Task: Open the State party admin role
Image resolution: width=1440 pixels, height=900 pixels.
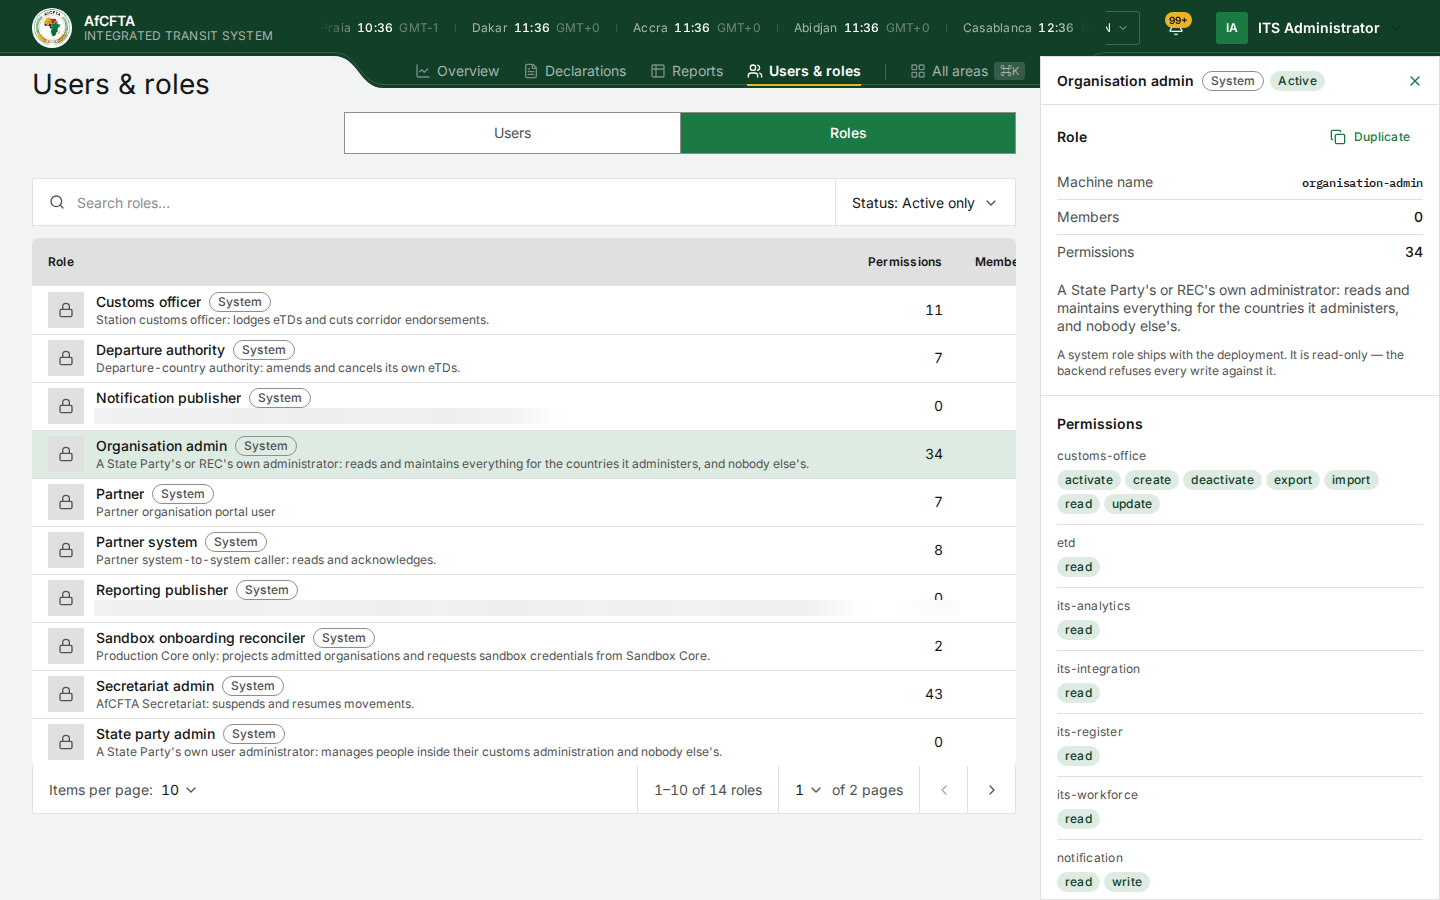Action: (524, 742)
